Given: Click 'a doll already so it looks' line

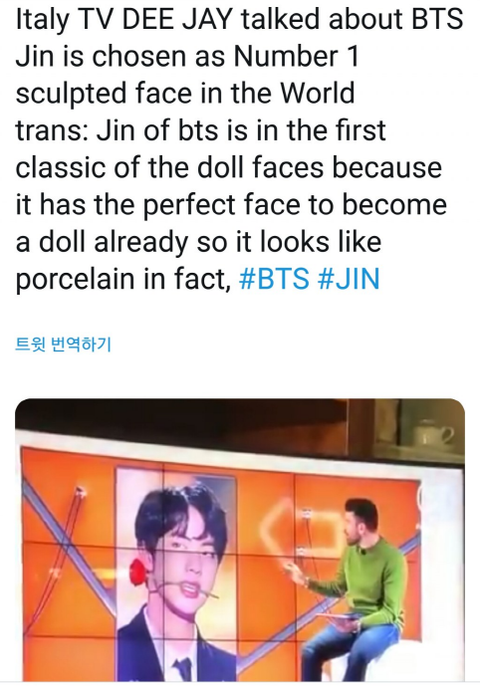Looking at the screenshot, I should coord(198,243).
